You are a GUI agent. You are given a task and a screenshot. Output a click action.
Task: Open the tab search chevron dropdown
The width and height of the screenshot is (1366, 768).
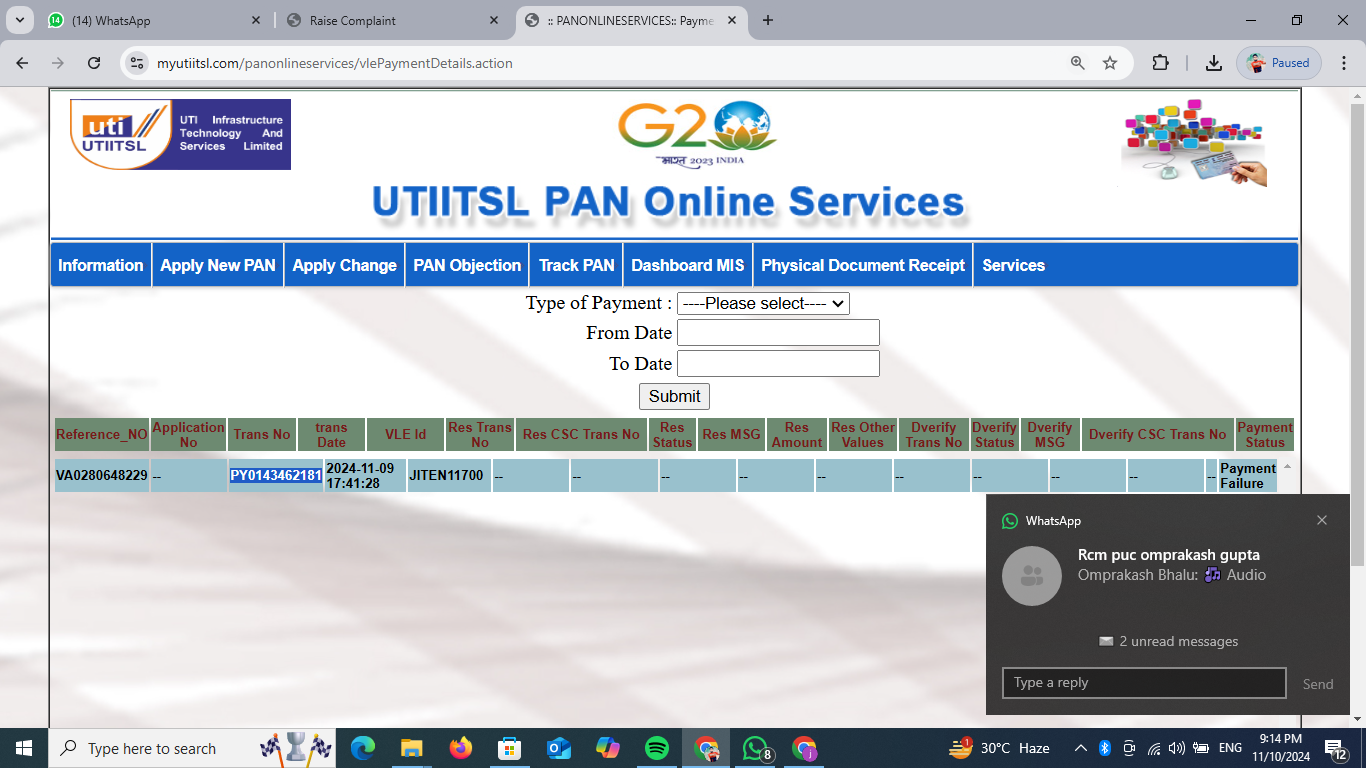coord(19,20)
